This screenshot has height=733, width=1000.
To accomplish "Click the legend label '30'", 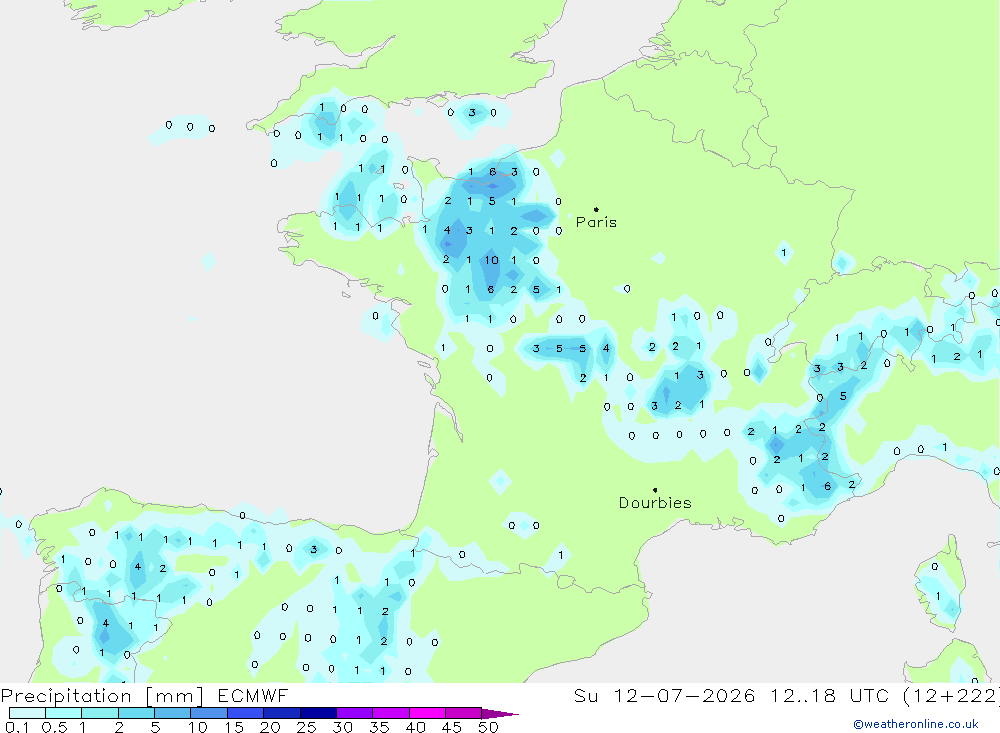I will 342,727.
